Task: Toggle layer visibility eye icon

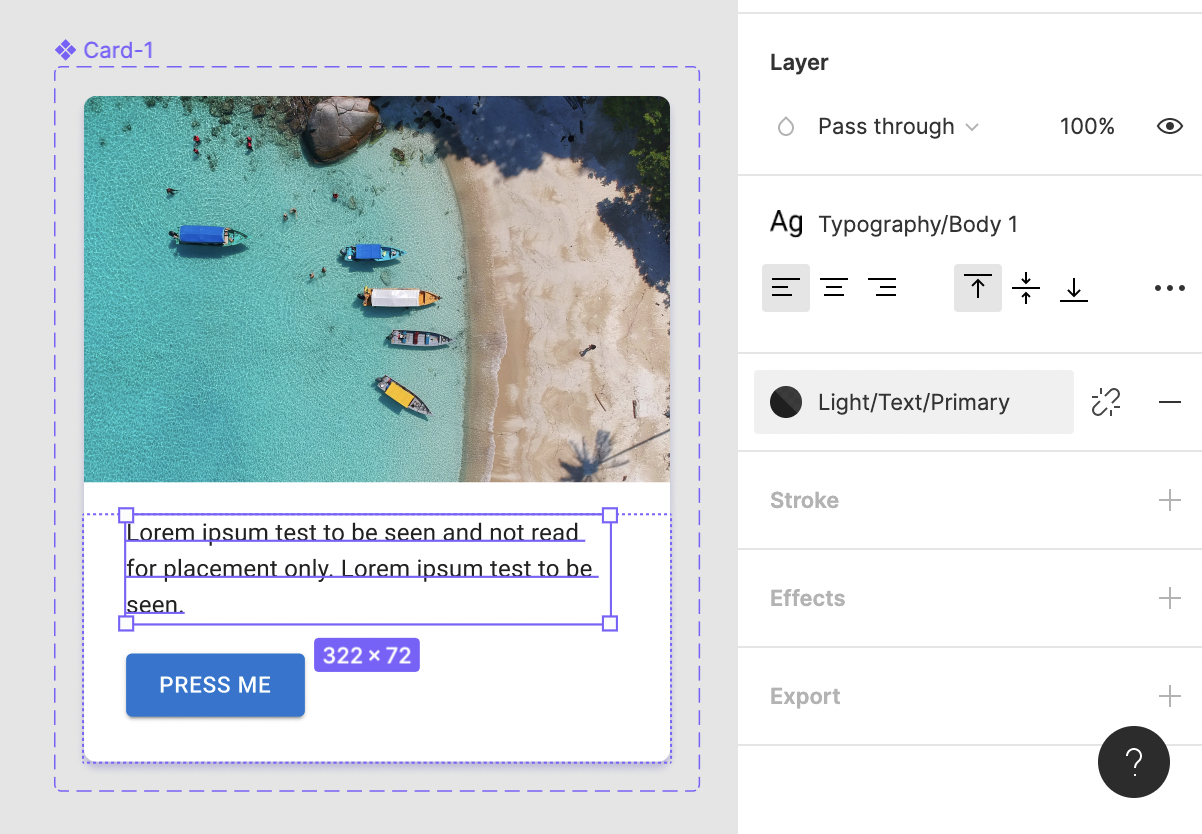Action: [x=1170, y=127]
